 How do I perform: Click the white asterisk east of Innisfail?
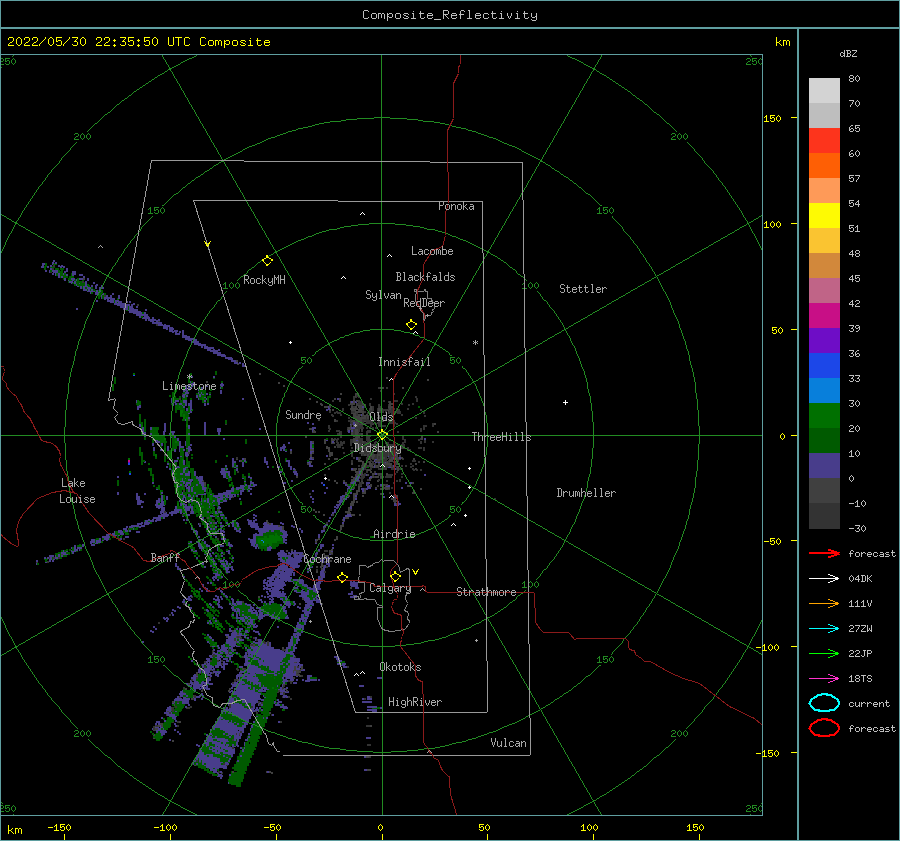point(475,343)
